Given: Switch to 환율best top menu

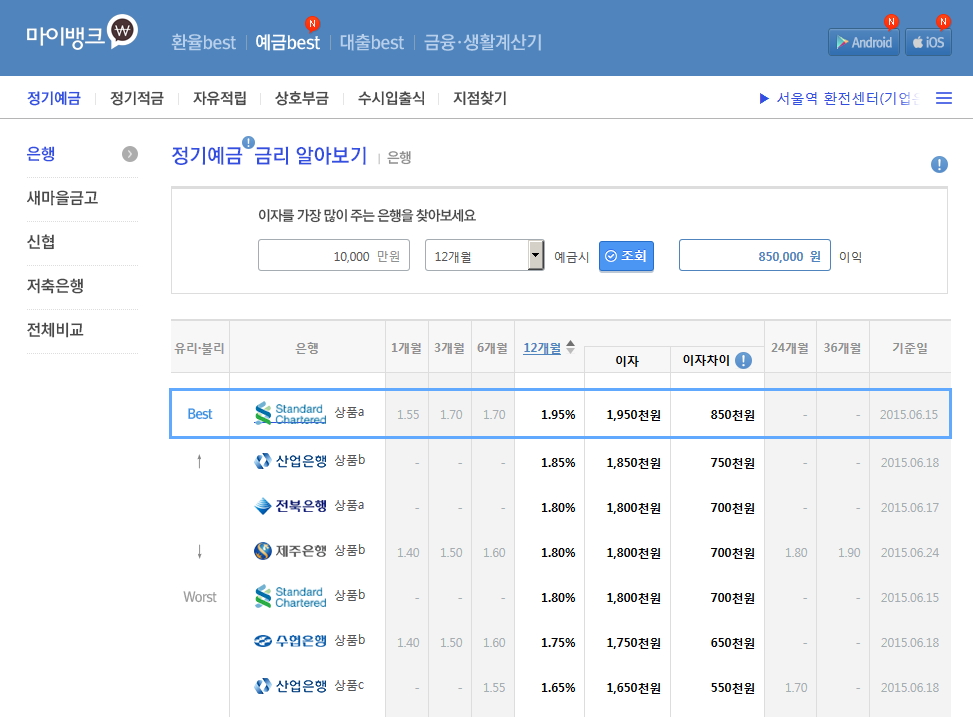Looking at the screenshot, I should (204, 42).
